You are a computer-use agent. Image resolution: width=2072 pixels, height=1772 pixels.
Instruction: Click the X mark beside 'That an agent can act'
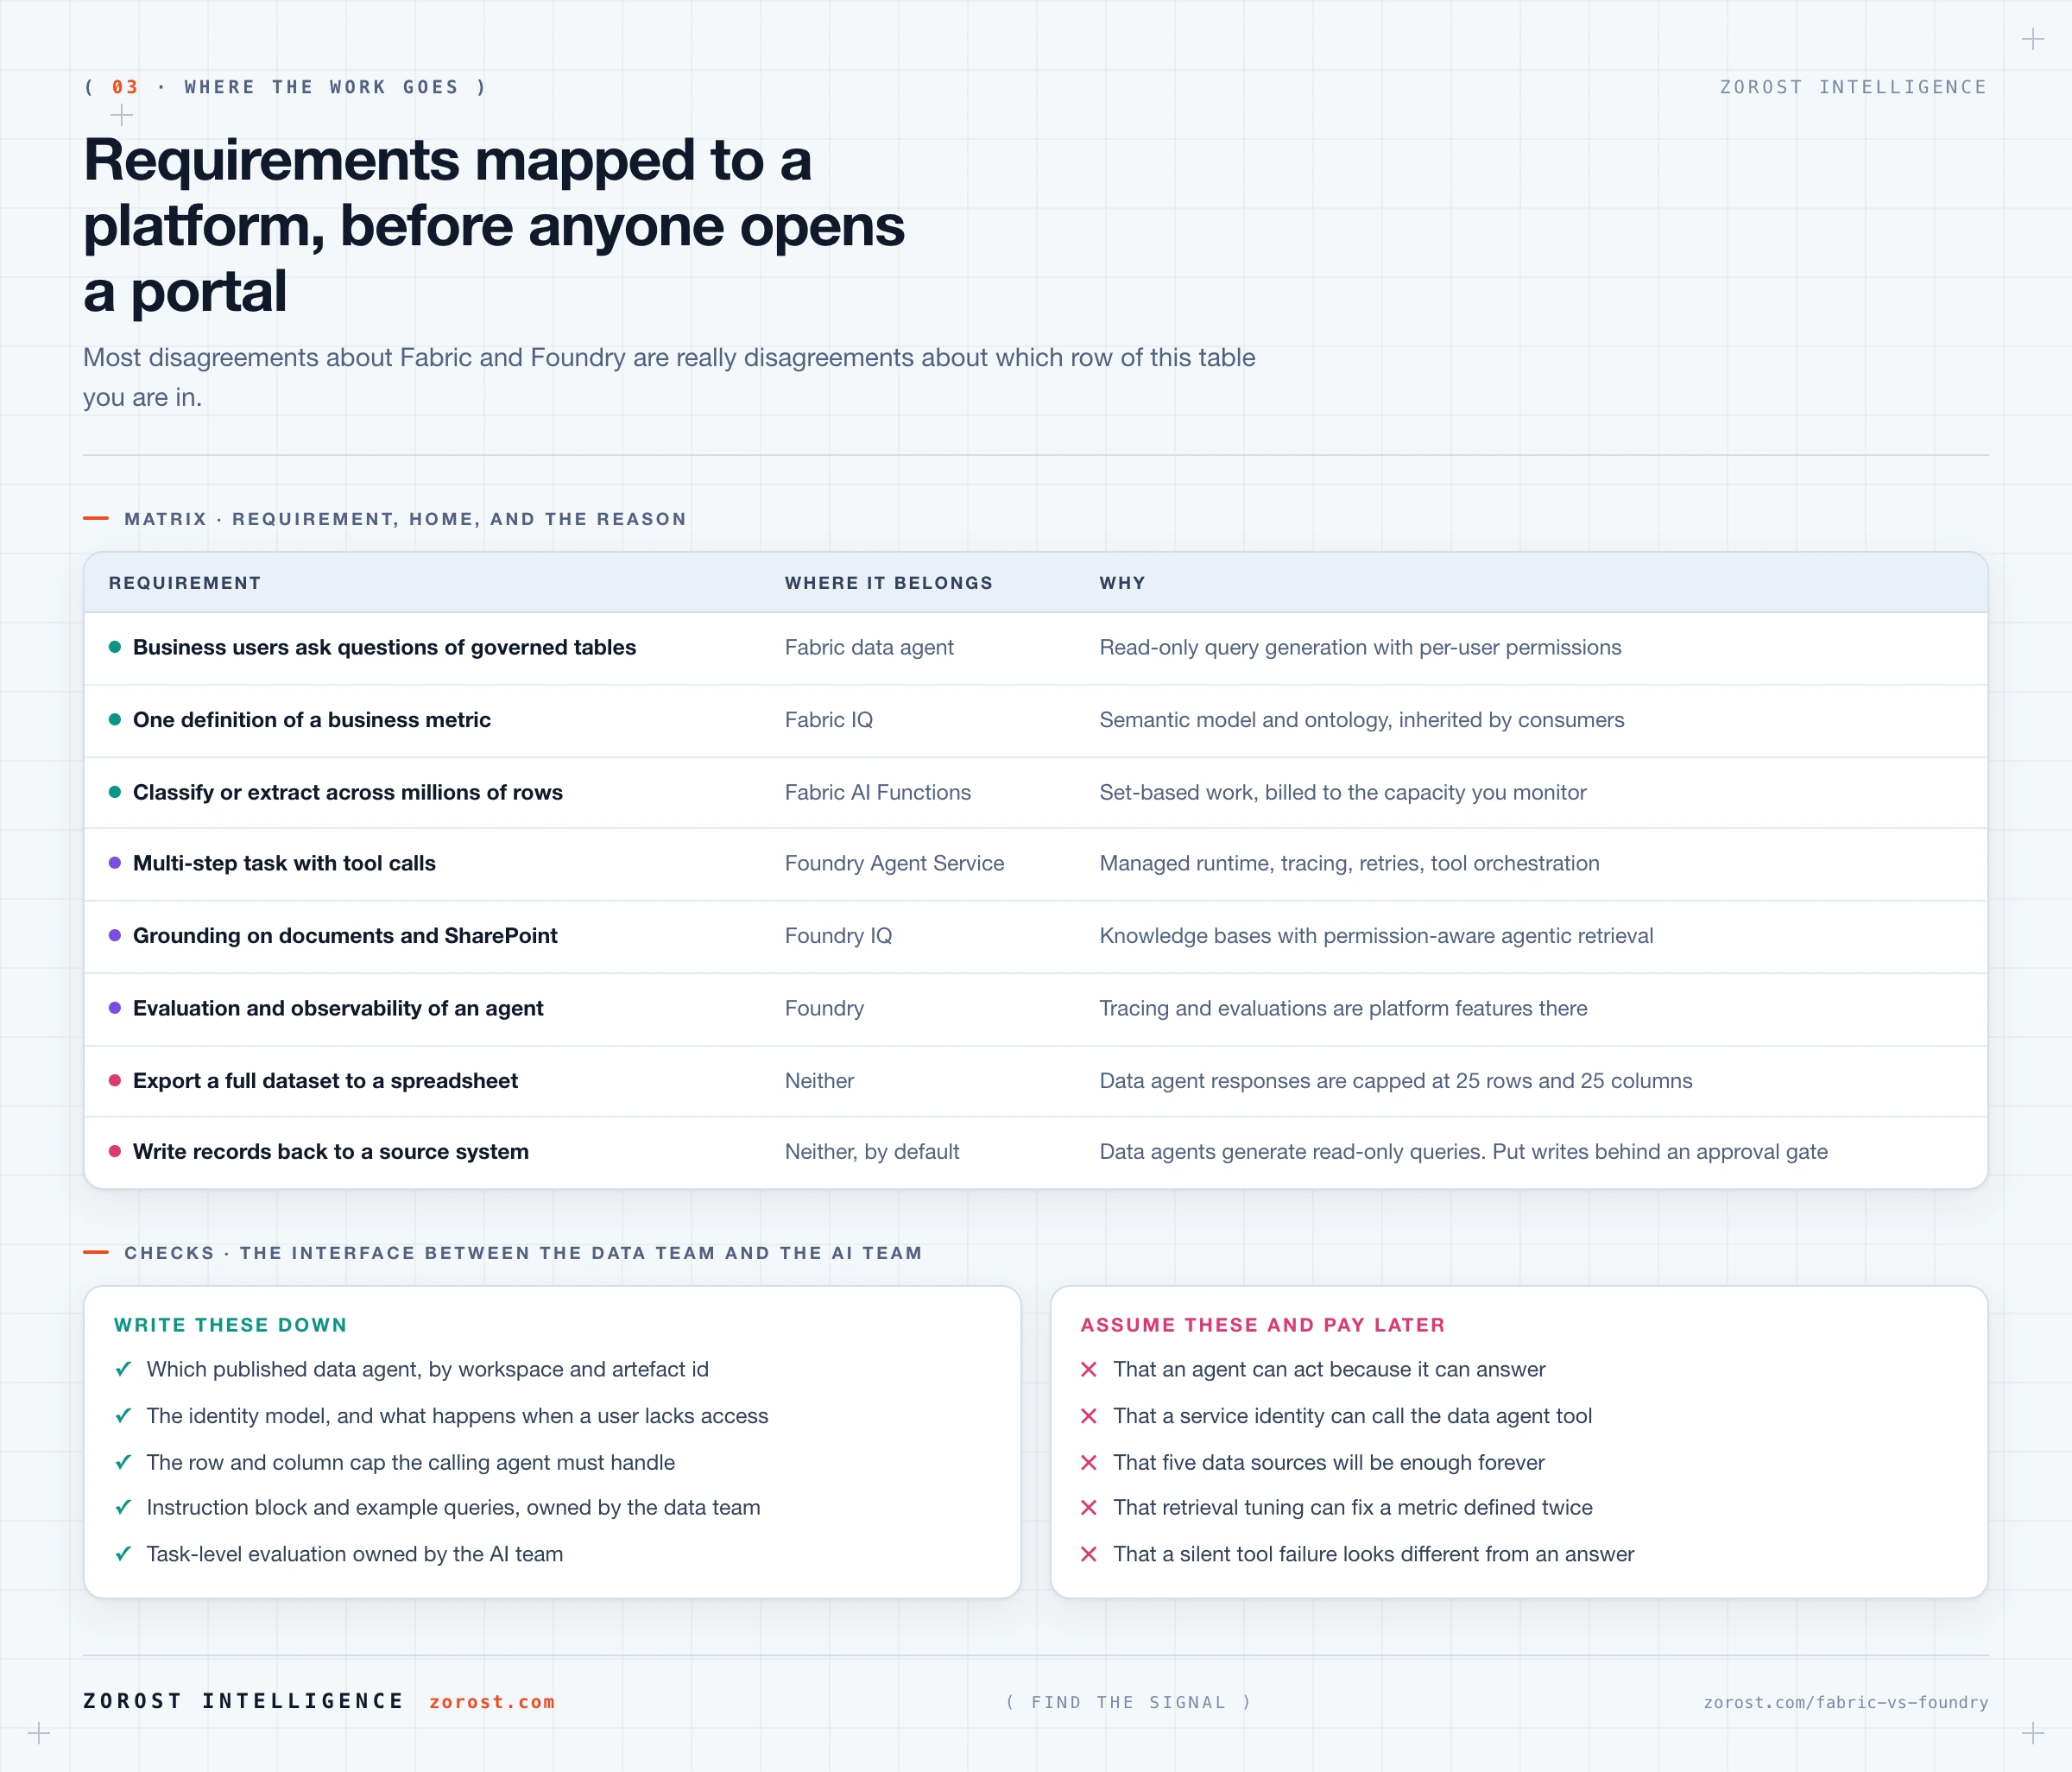pos(1089,1369)
